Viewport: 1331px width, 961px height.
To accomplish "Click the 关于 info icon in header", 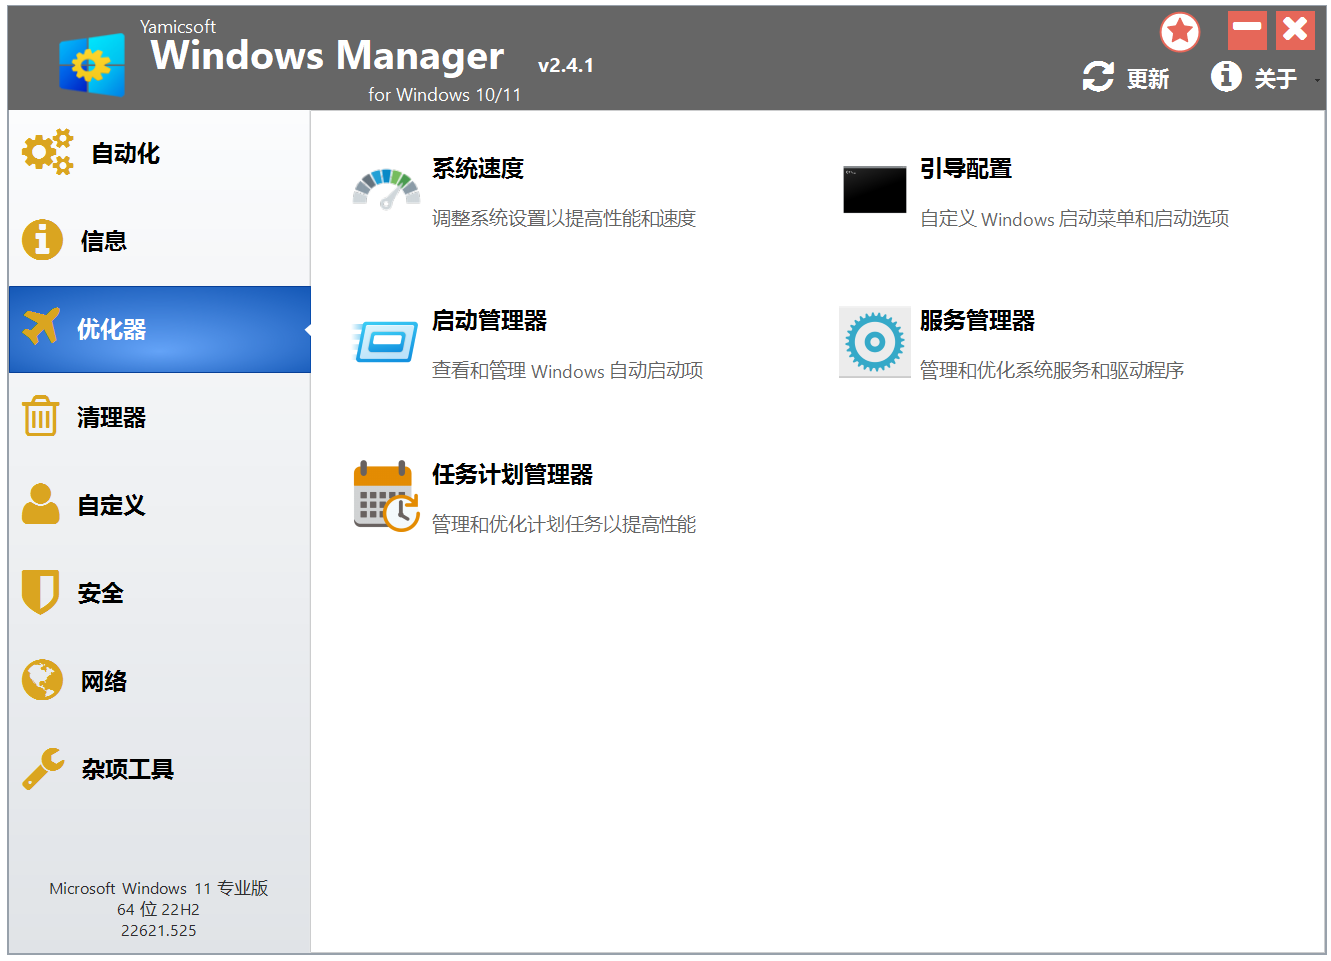I will [x=1226, y=76].
